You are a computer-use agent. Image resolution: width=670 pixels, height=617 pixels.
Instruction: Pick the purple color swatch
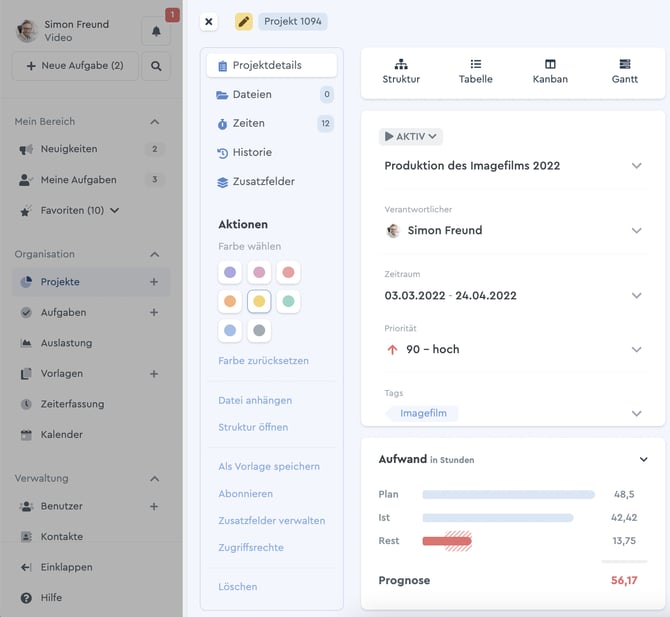tap(230, 272)
